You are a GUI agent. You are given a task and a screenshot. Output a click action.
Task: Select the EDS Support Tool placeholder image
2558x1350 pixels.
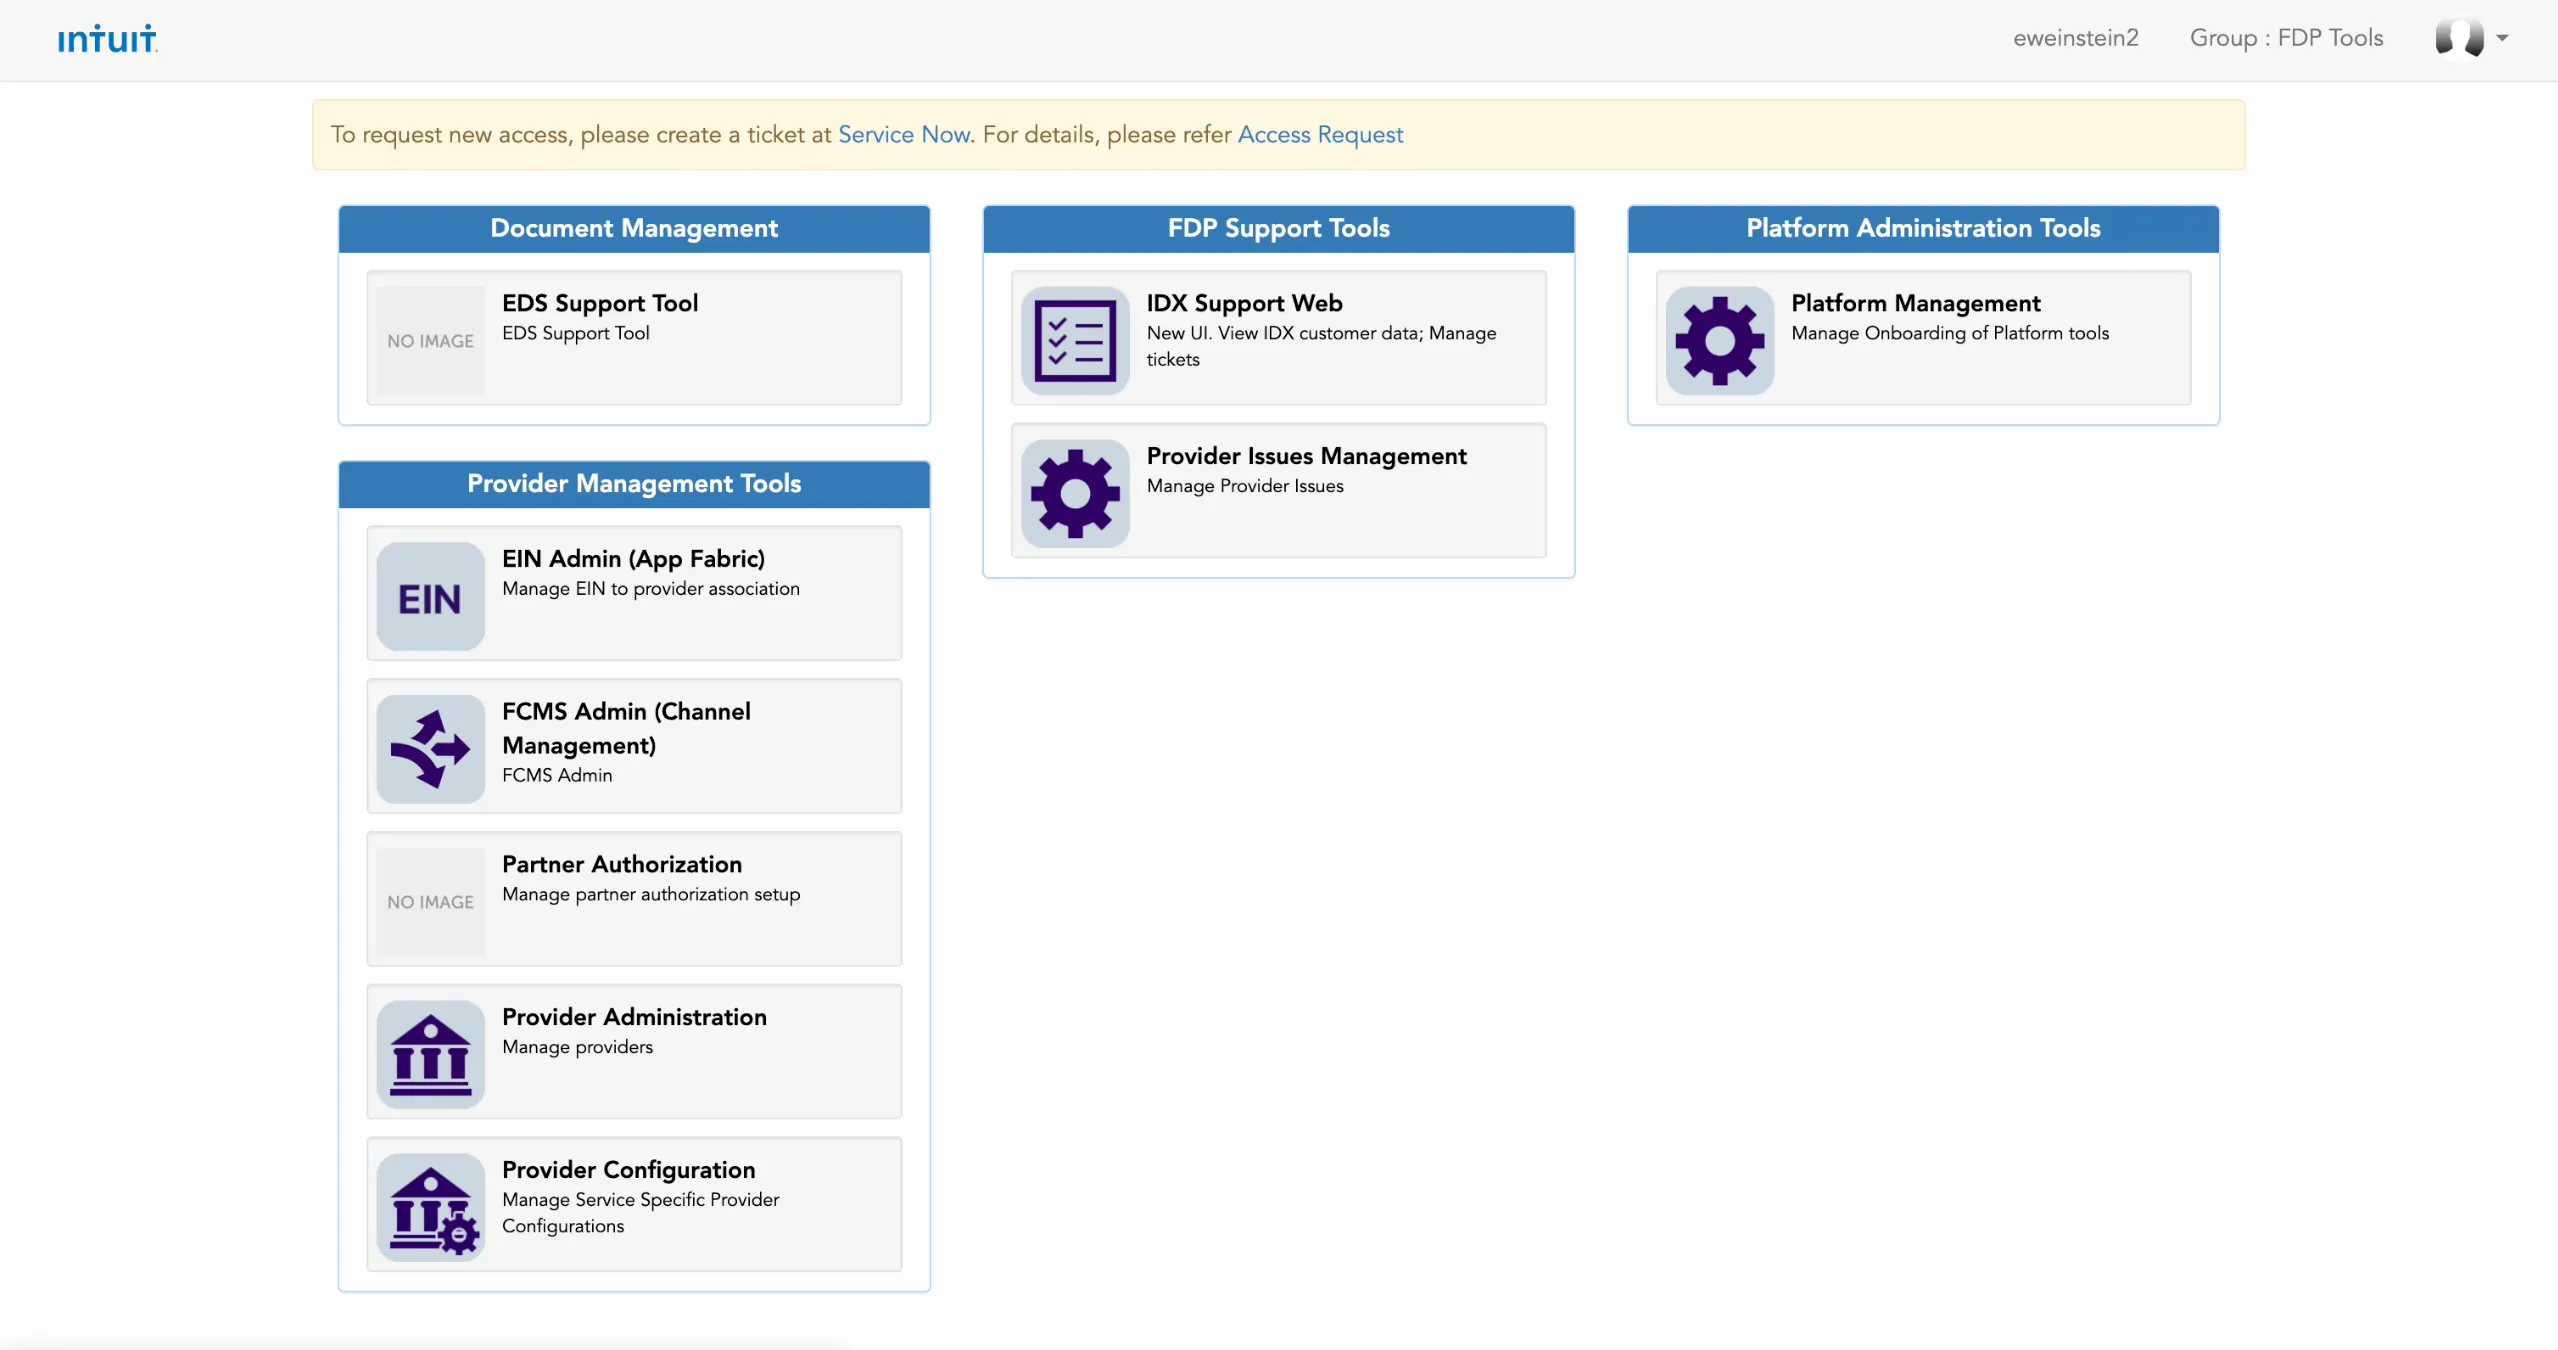[x=431, y=340]
